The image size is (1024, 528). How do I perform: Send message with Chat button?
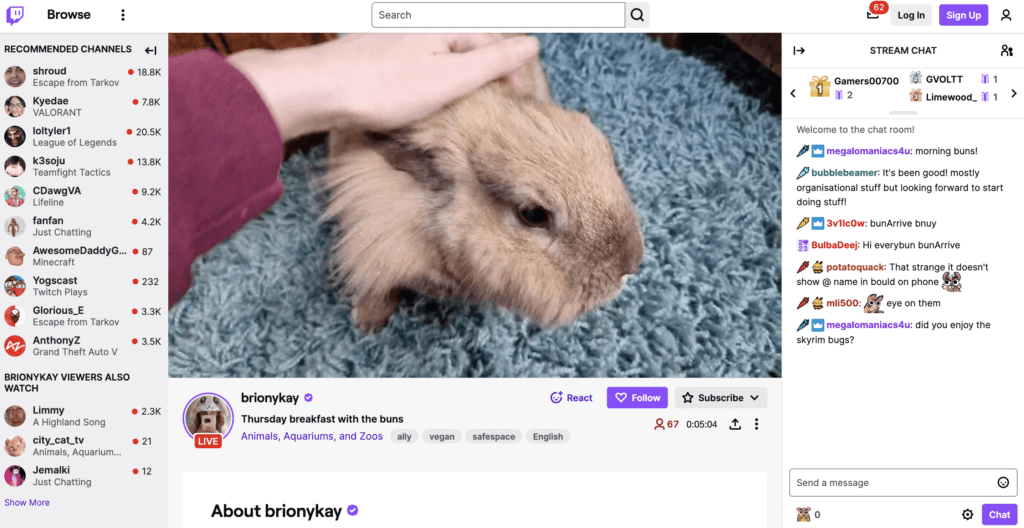(999, 514)
